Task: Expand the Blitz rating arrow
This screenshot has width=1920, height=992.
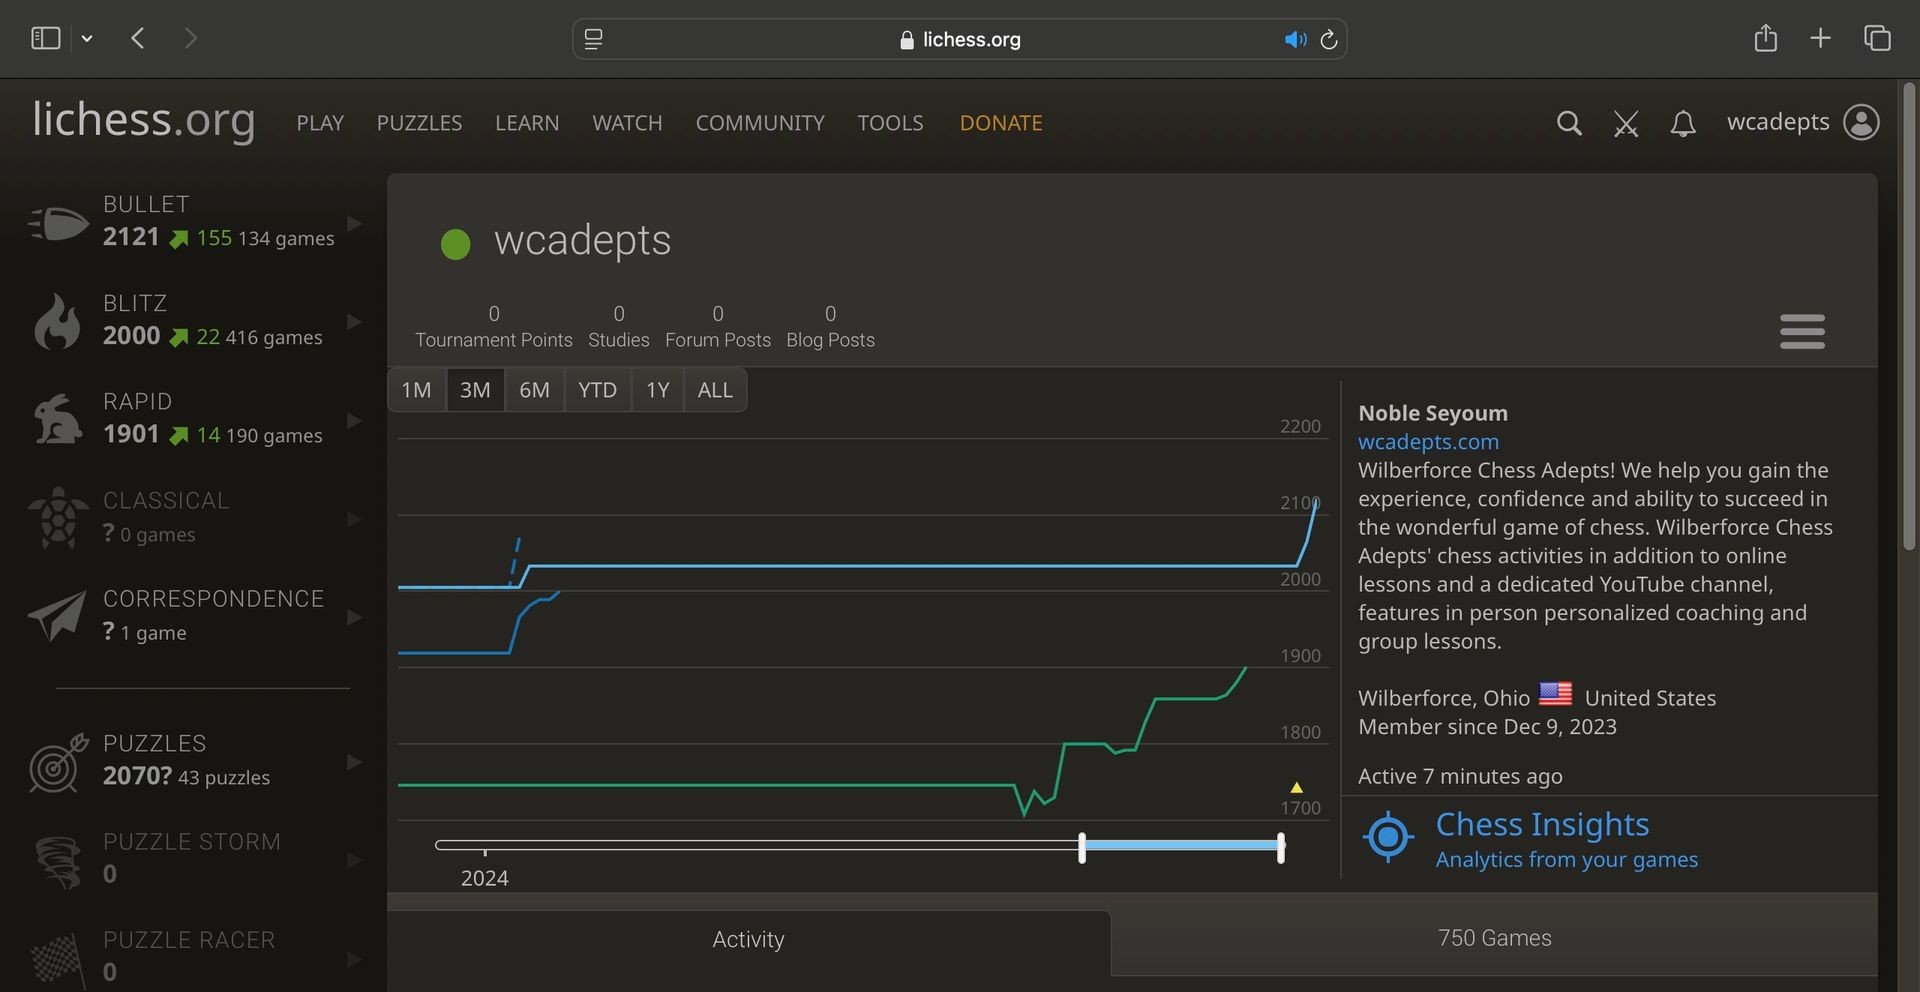Action: click(353, 321)
